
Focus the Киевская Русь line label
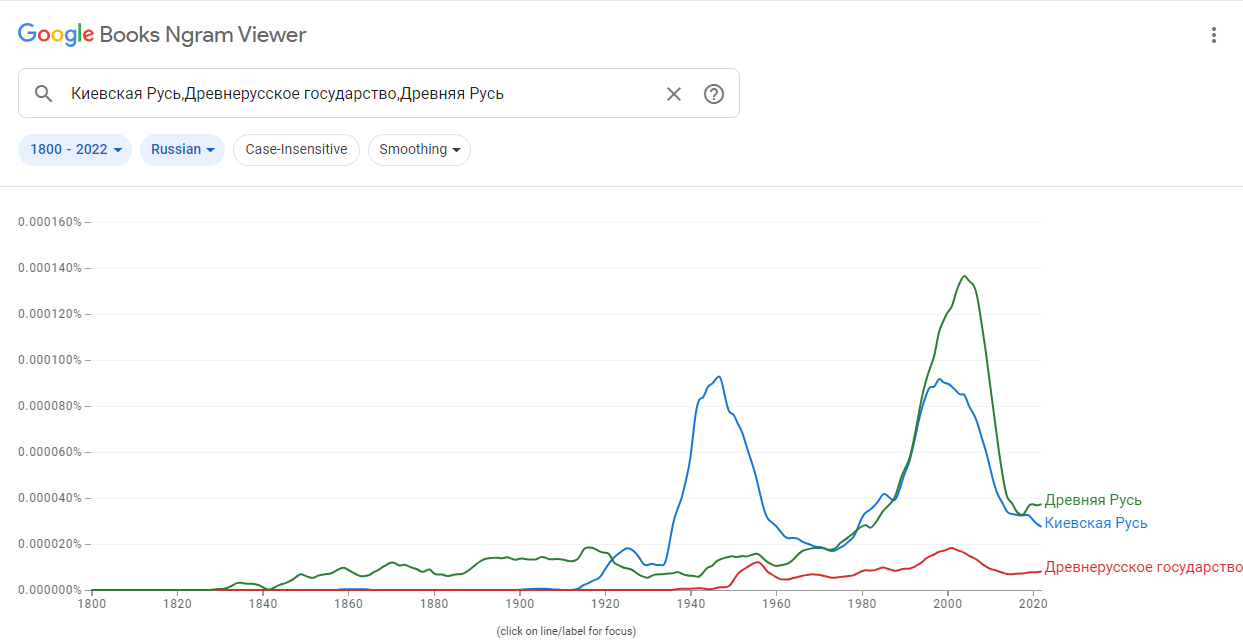click(1096, 523)
